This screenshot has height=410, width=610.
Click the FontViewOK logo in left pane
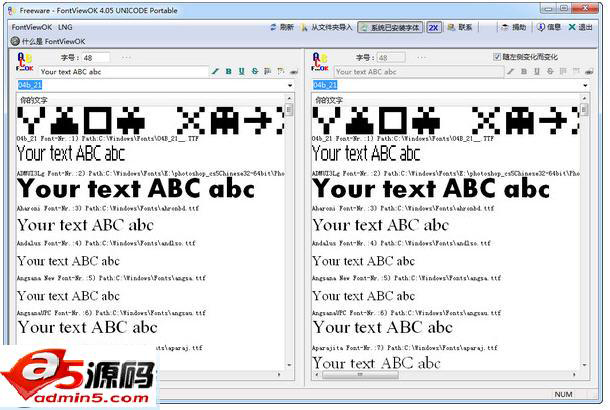click(x=25, y=62)
